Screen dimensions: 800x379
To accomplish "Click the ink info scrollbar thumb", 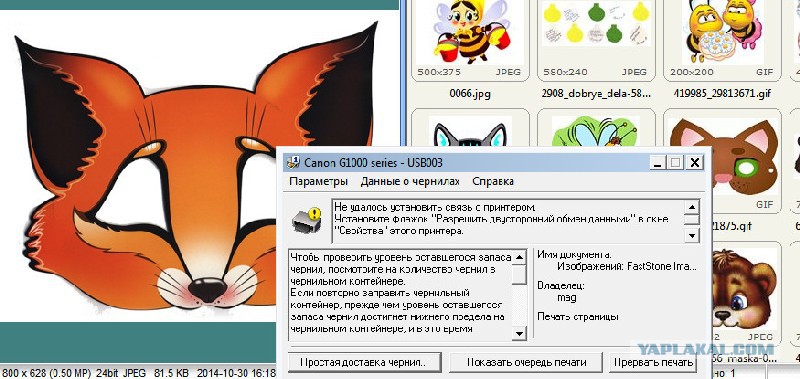I will 519,274.
